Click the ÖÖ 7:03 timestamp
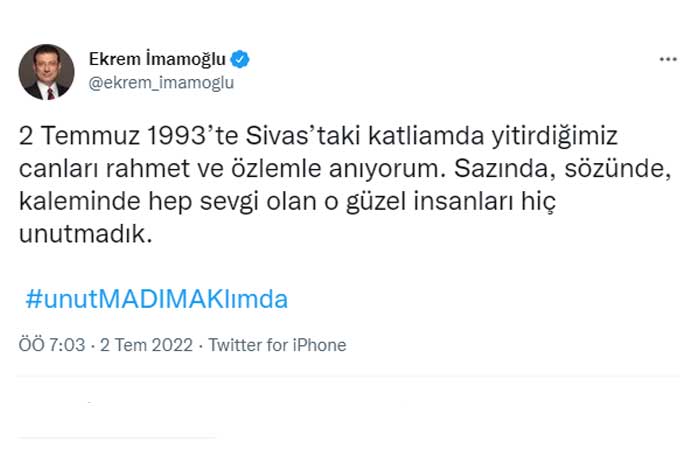This screenshot has height=450, width=690. (x=51, y=346)
